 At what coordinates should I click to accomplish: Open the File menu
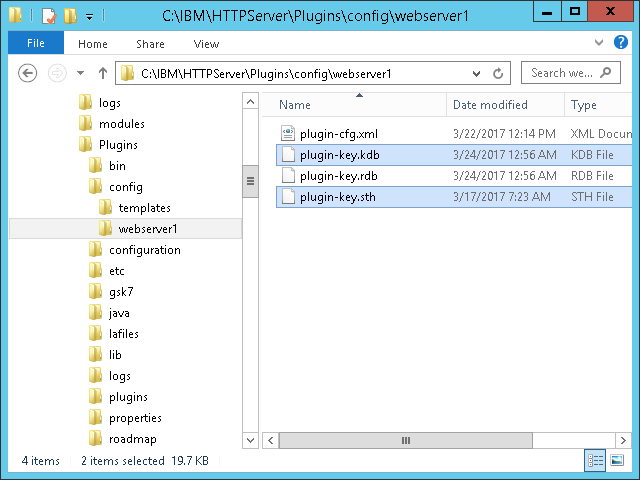pyautogui.click(x=35, y=43)
